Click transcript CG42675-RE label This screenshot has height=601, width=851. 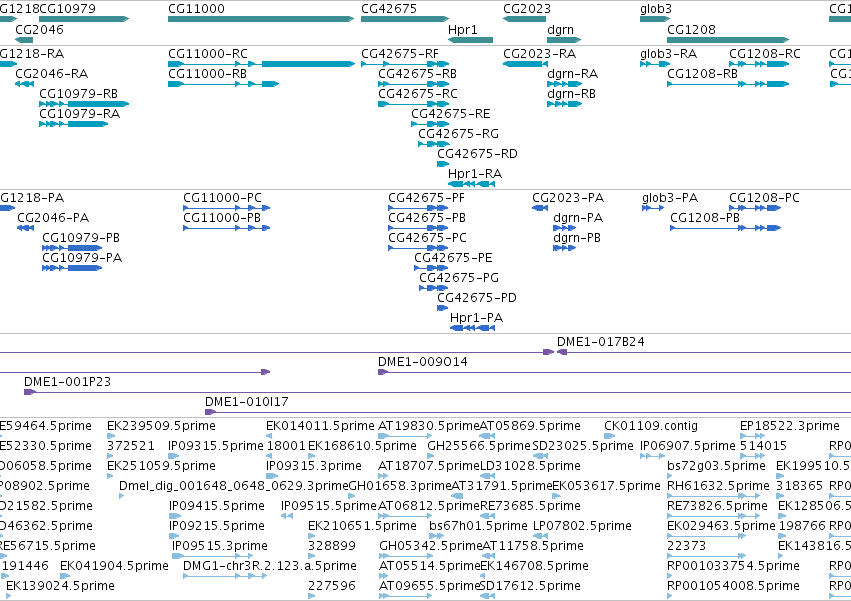[x=450, y=114]
